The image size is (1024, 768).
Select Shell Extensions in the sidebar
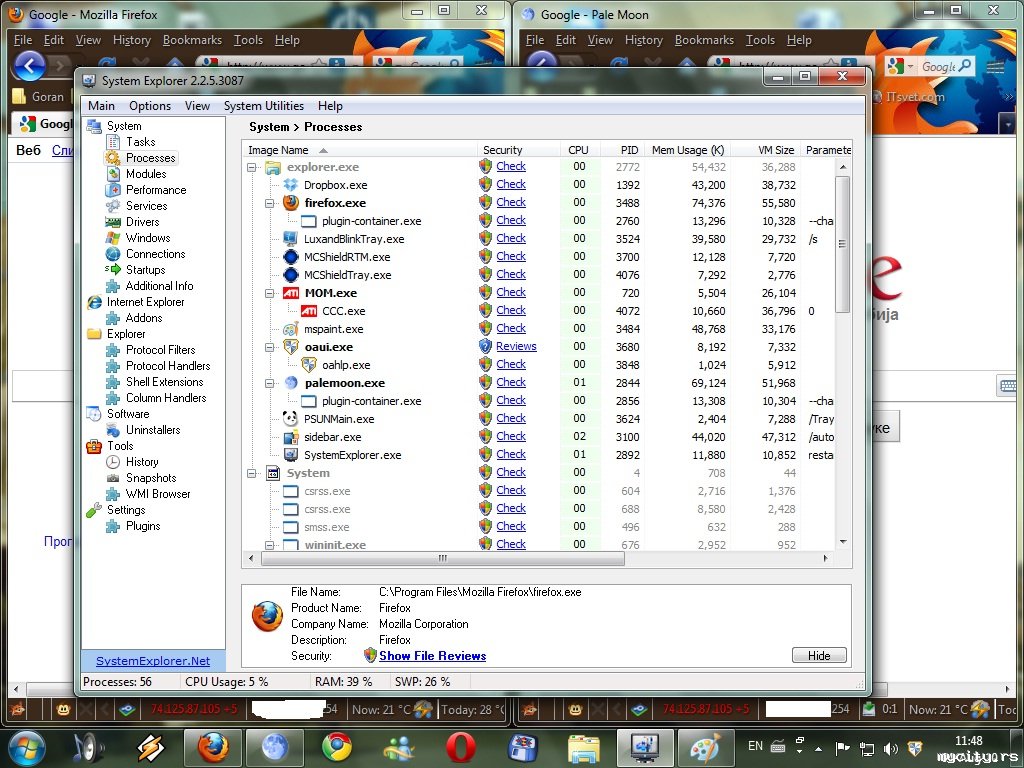(164, 382)
